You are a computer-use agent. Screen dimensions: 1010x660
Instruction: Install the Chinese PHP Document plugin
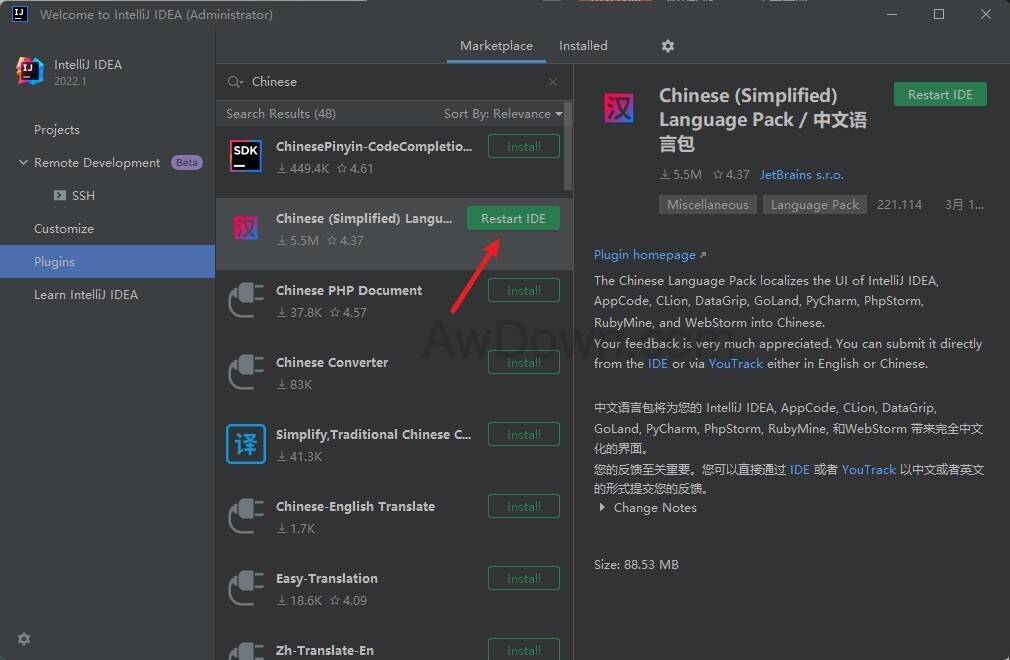point(523,291)
